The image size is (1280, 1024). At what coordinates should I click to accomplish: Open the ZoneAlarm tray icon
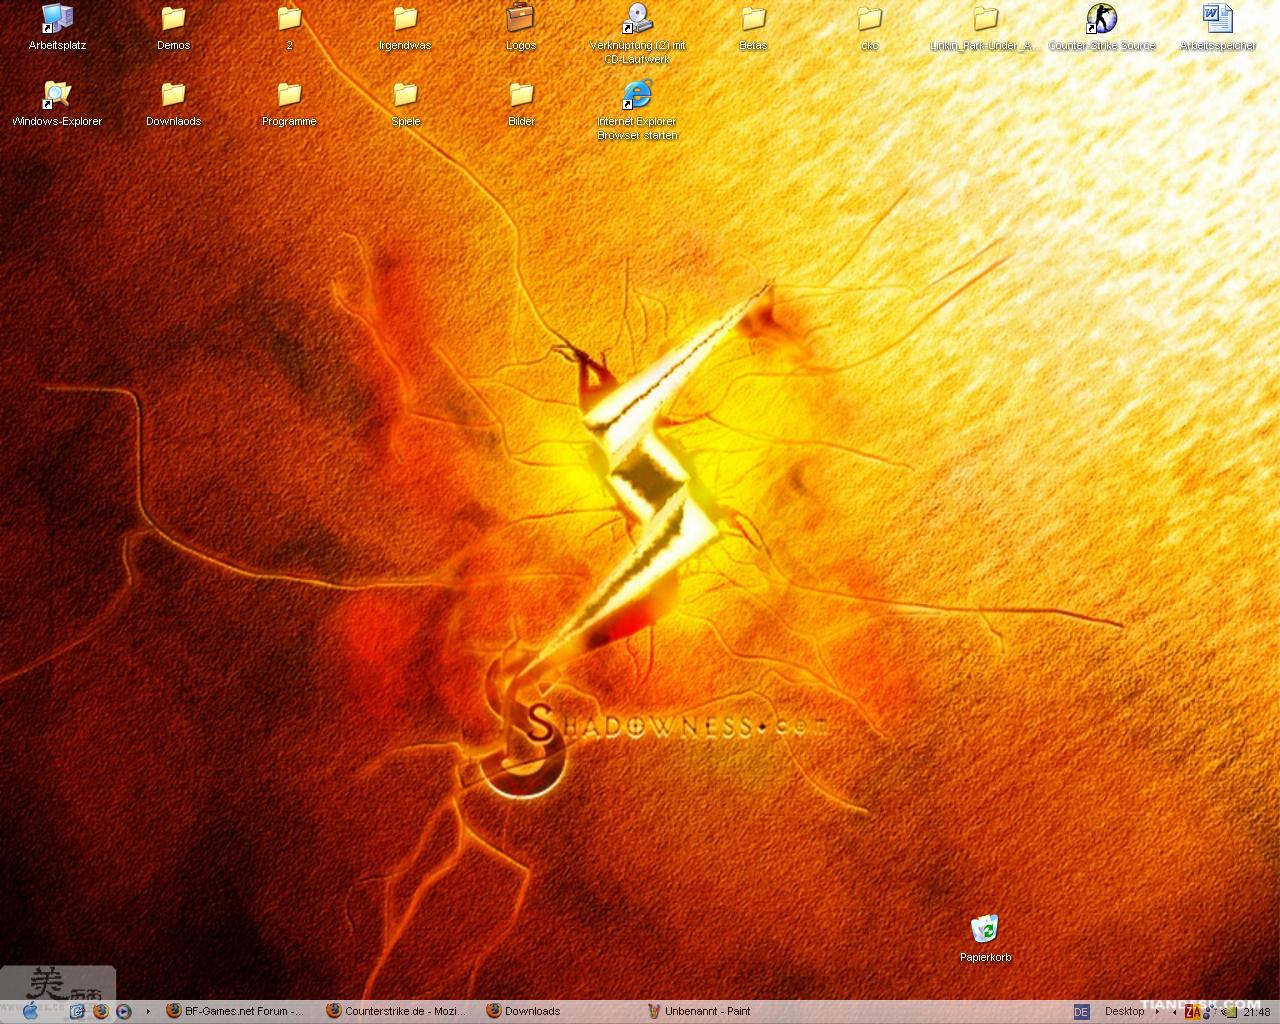(x=1192, y=1012)
